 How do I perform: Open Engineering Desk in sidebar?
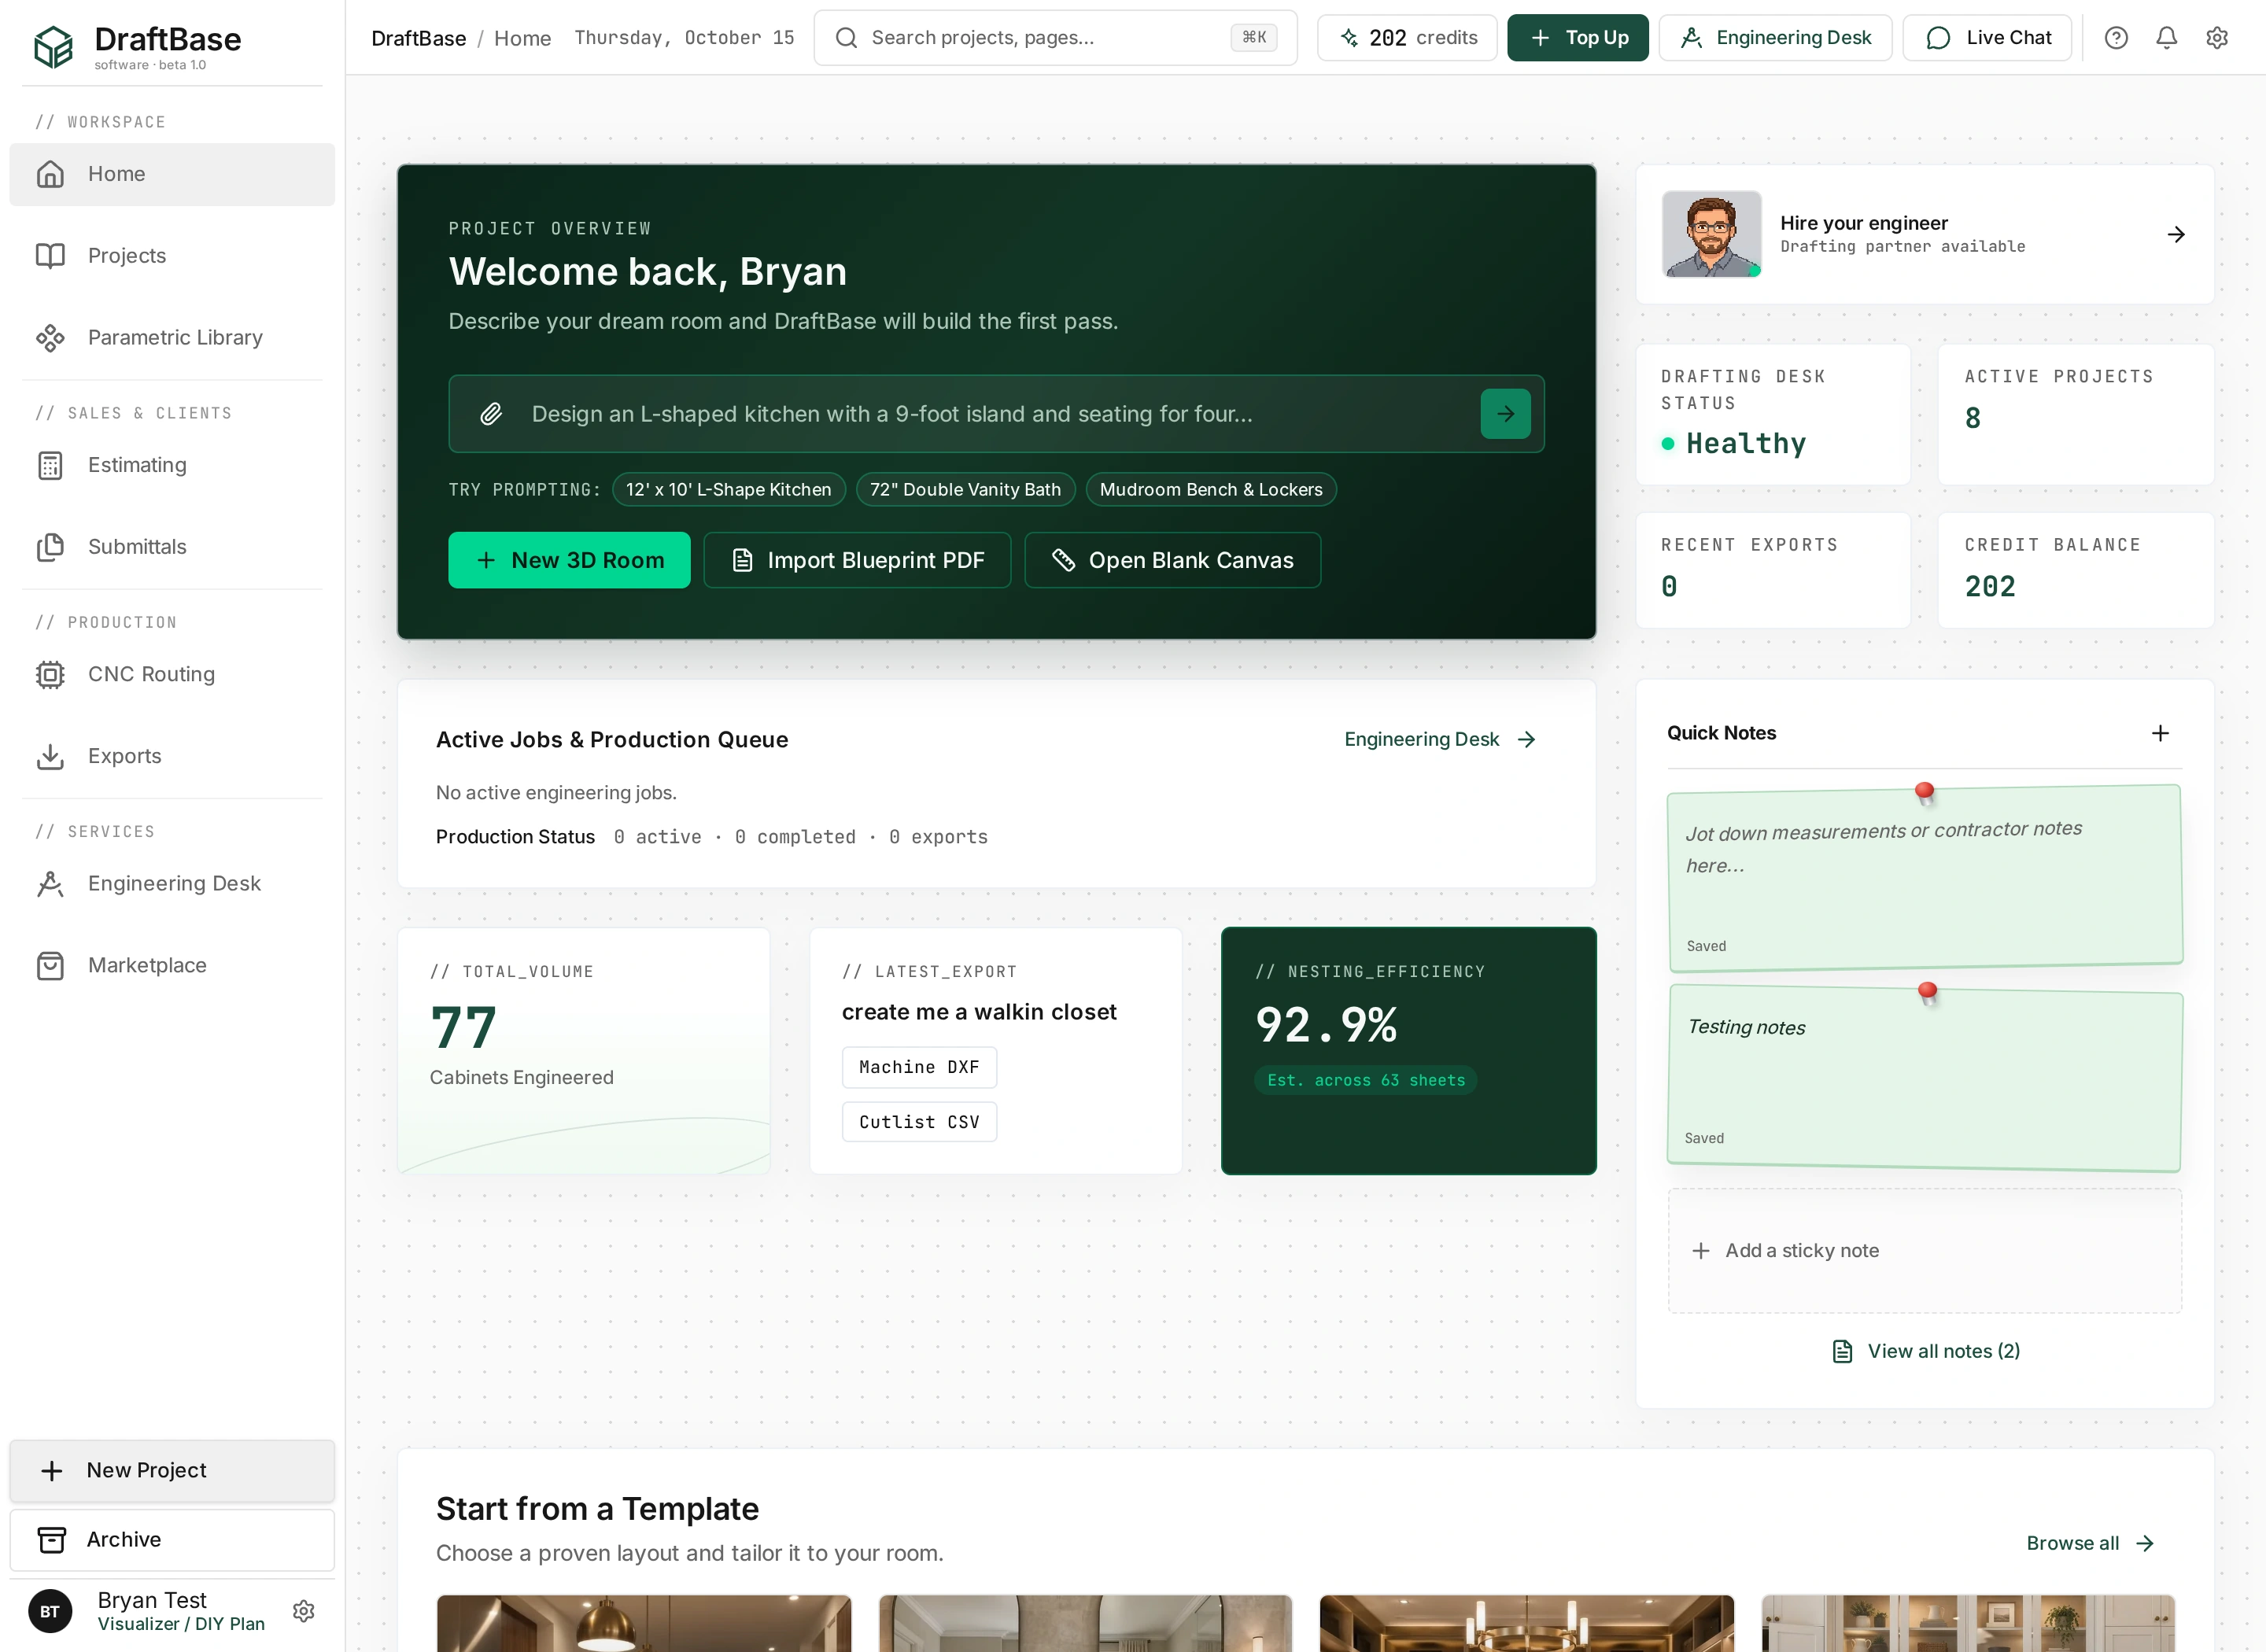[172, 883]
